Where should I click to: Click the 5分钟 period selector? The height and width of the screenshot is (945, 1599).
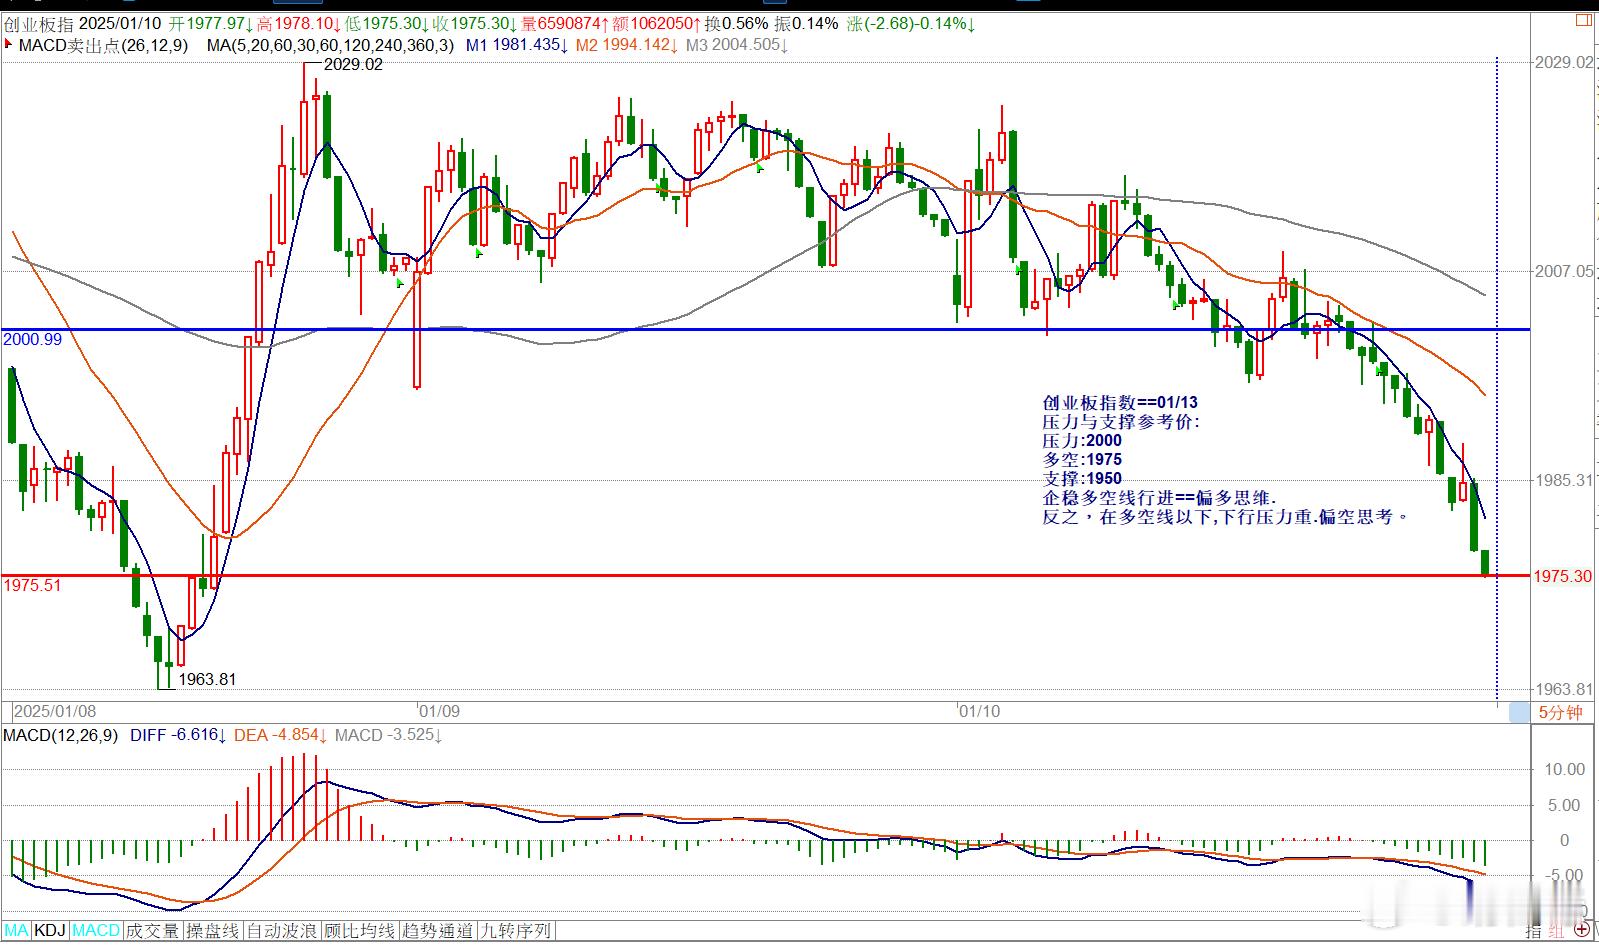coord(1560,712)
